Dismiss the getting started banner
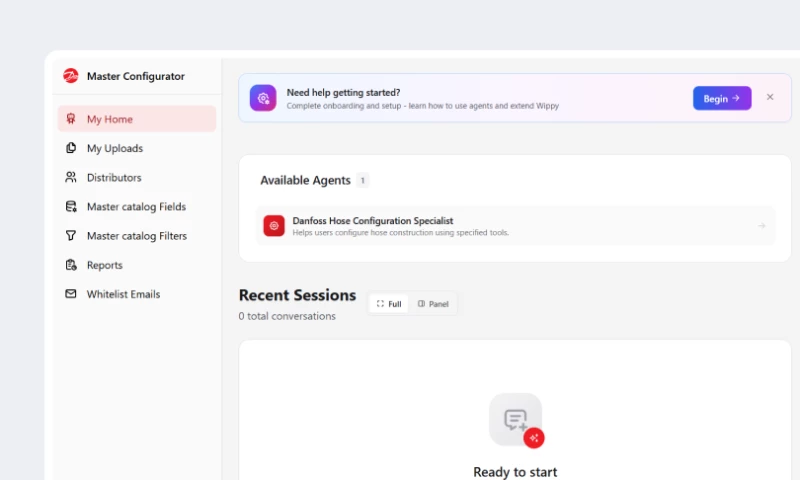Image resolution: width=800 pixels, height=480 pixels. click(x=770, y=97)
